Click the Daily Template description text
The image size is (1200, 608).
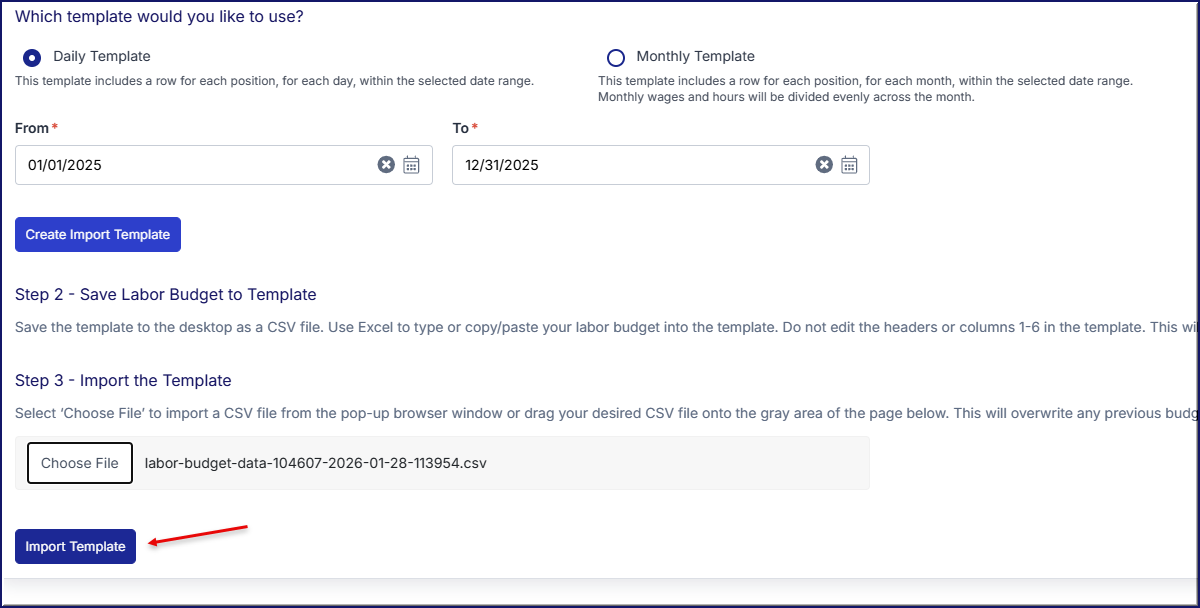point(274,81)
